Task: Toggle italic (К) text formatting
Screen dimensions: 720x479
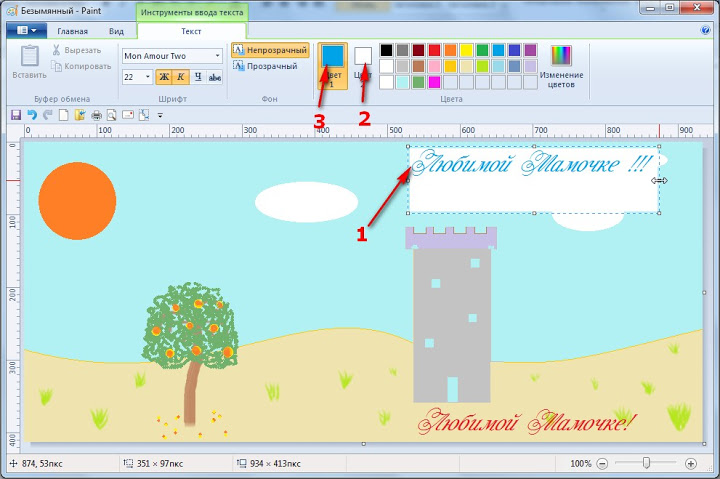Action: pyautogui.click(x=181, y=77)
